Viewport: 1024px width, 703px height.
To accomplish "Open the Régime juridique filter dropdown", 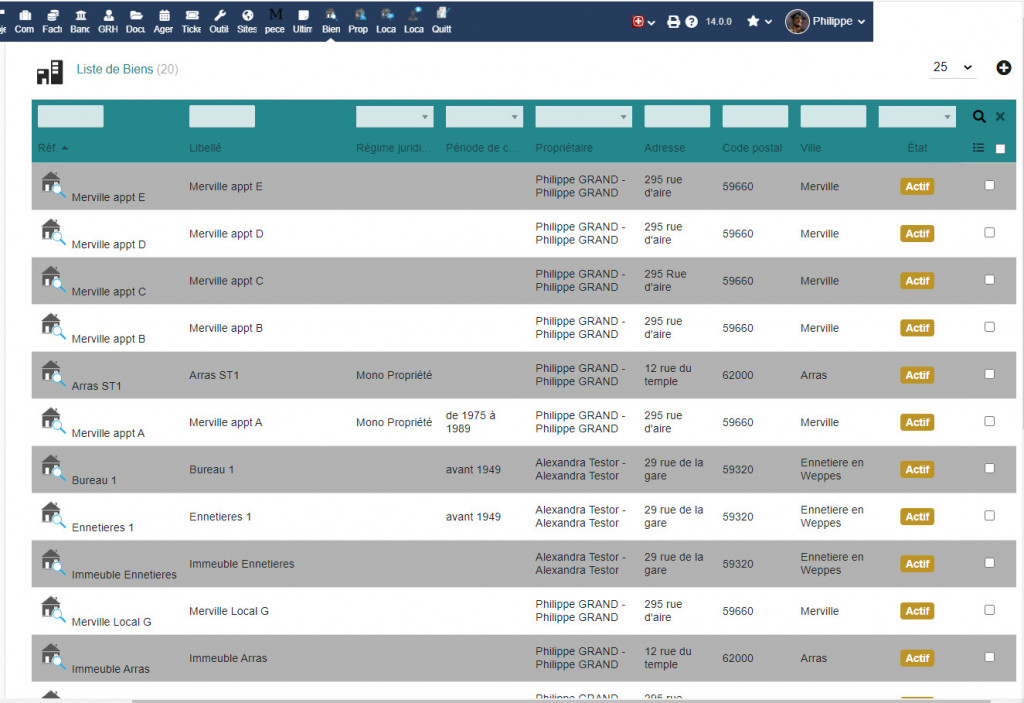I will click(394, 117).
